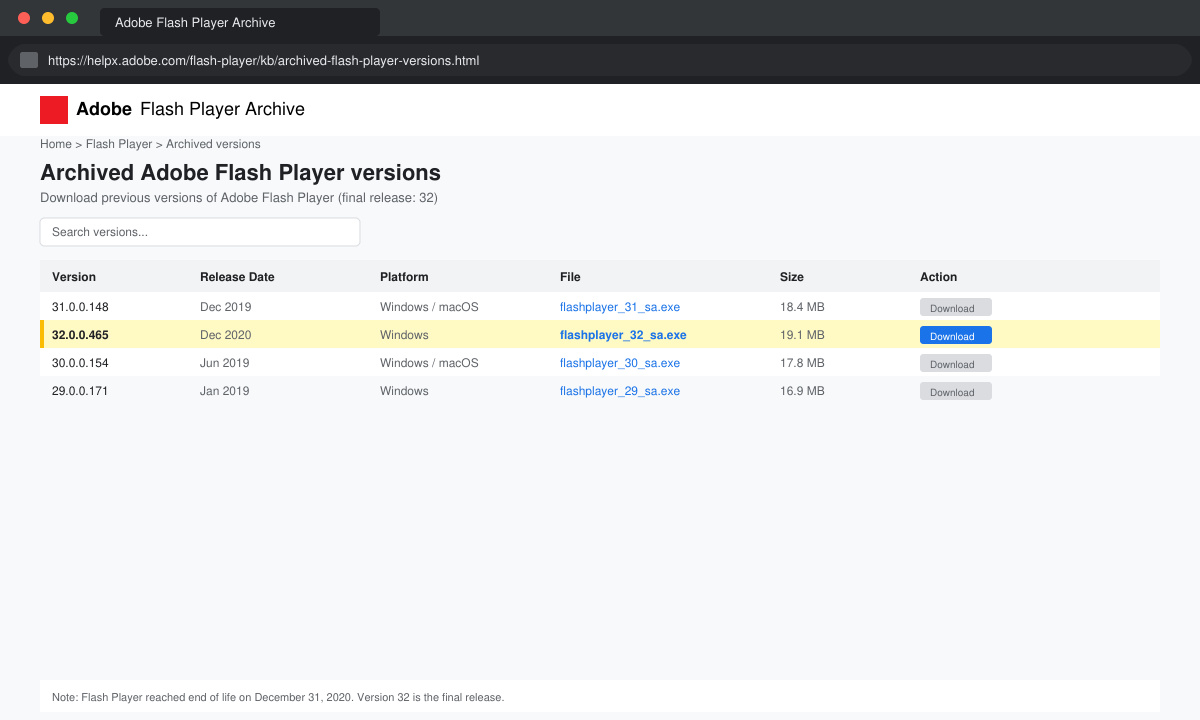Click the browser address bar URL
This screenshot has width=1200, height=720.
click(264, 60)
